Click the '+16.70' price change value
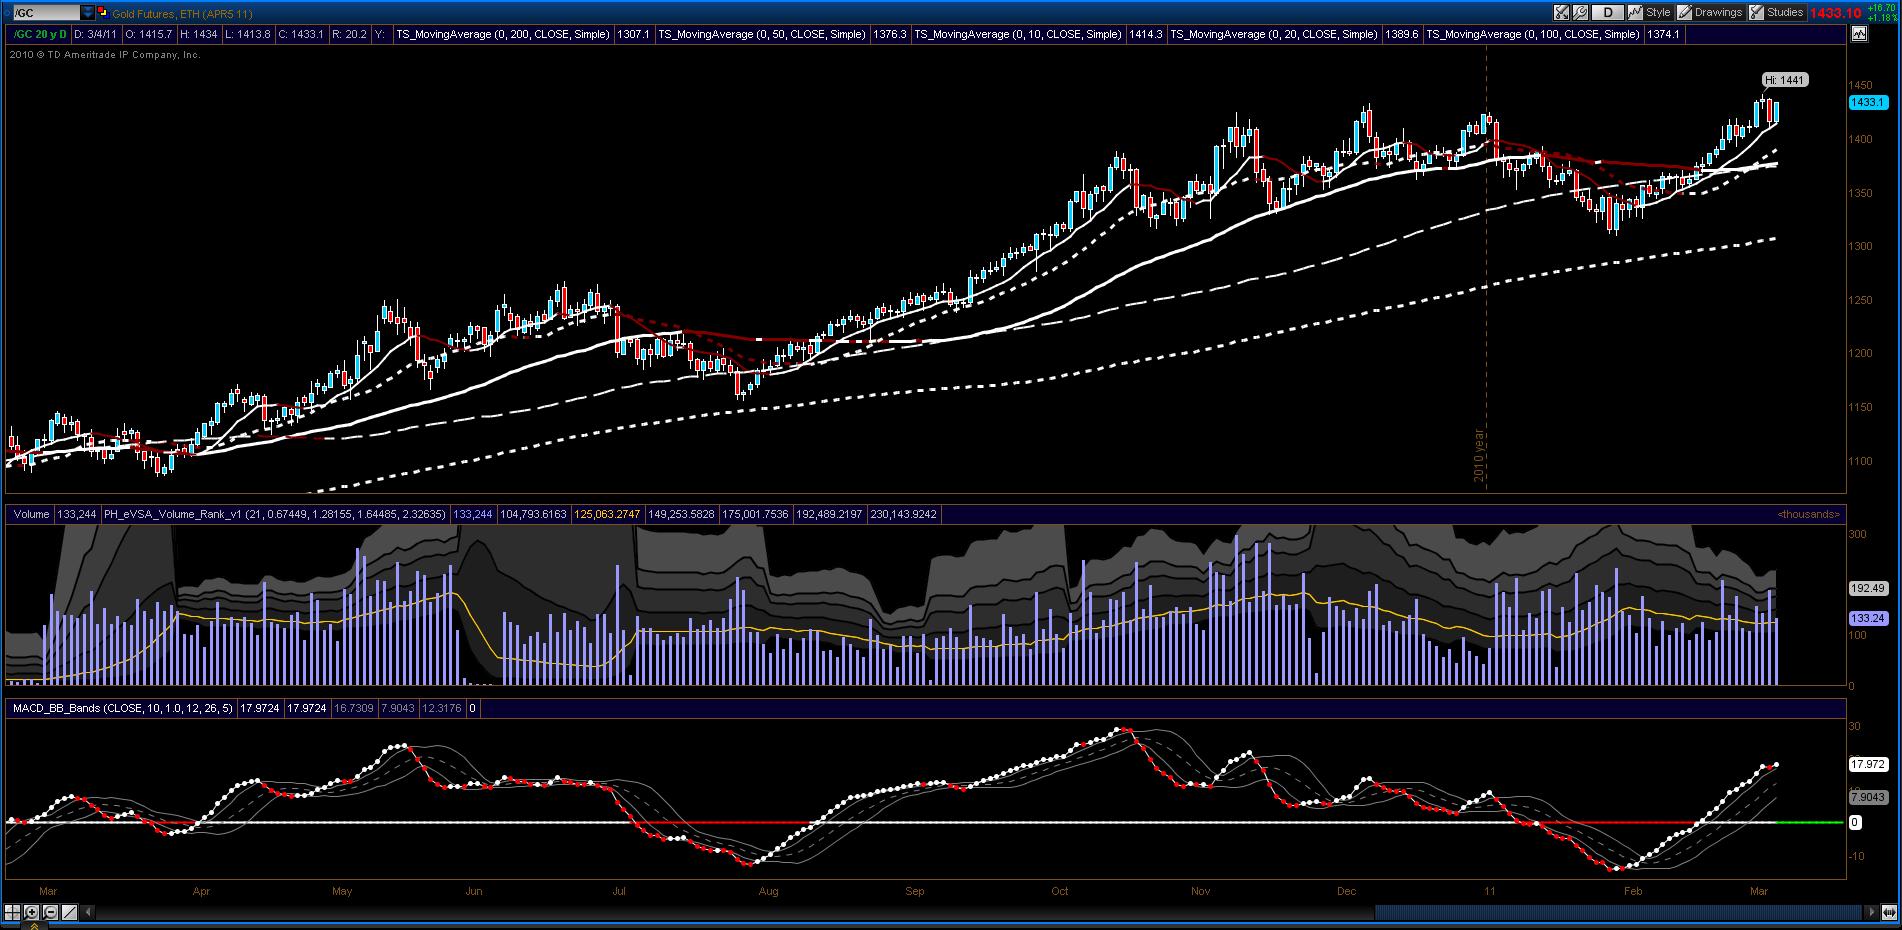The height and width of the screenshot is (930, 1902). pyautogui.click(x=1881, y=7)
